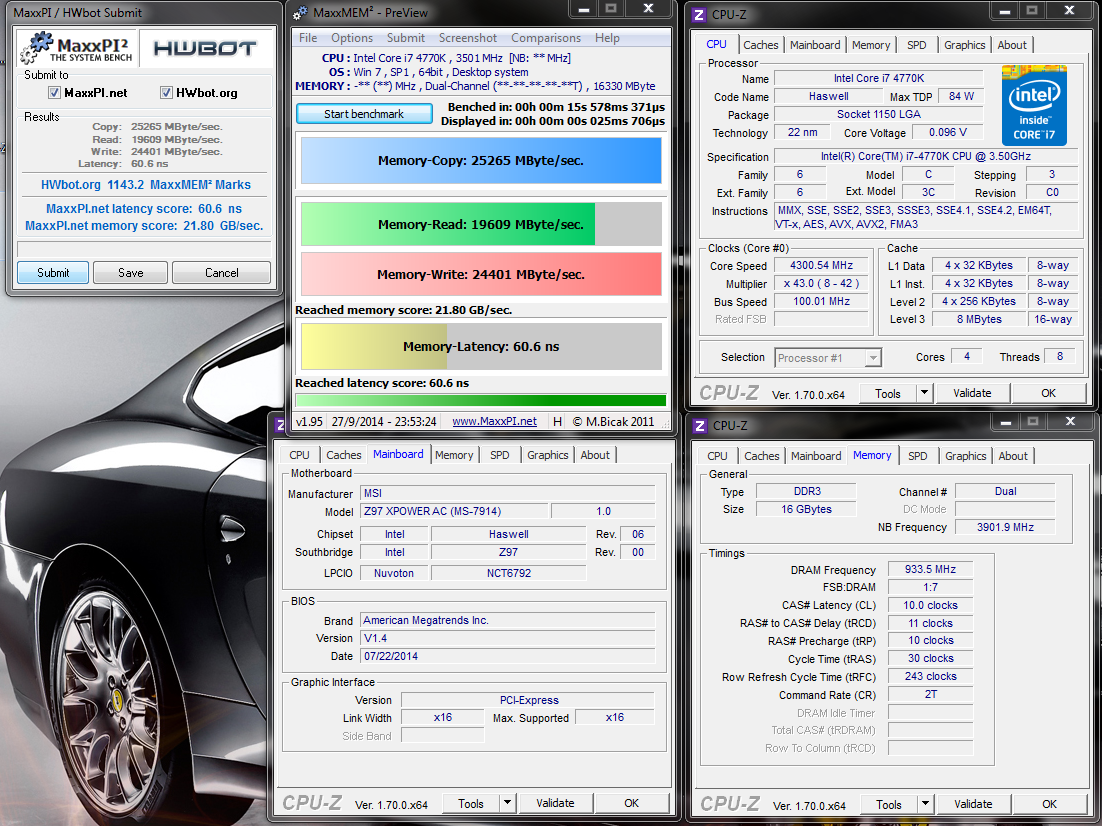Click the Memory-Write red result bar
1102x826 pixels.
[x=481, y=274]
